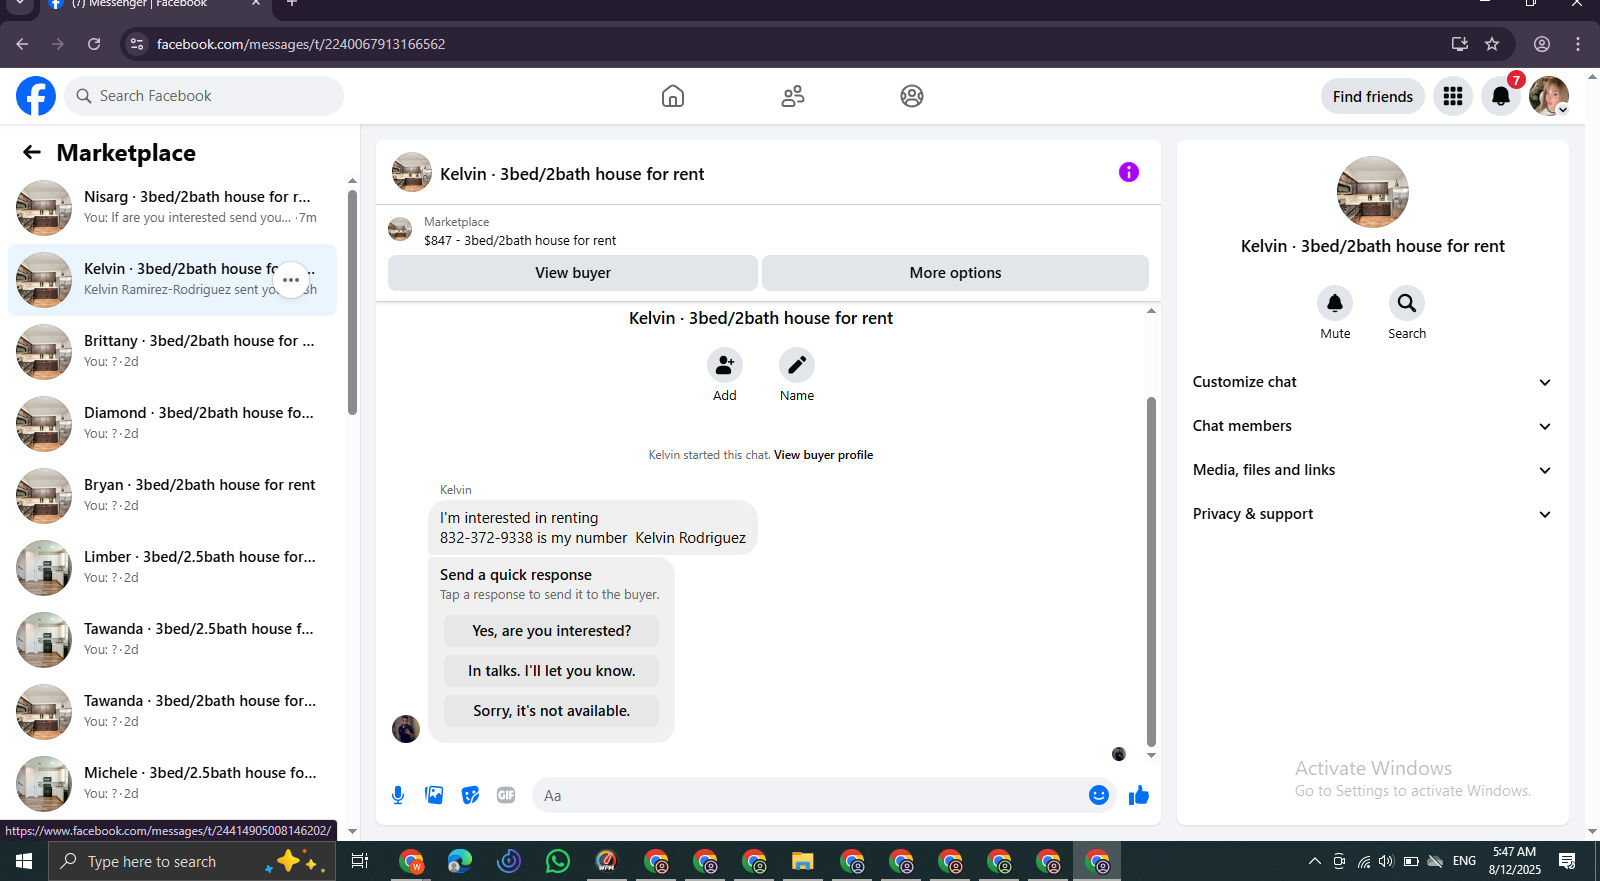Open the emoji picker smiley
Screen dimensions: 1600x881
1099,795
